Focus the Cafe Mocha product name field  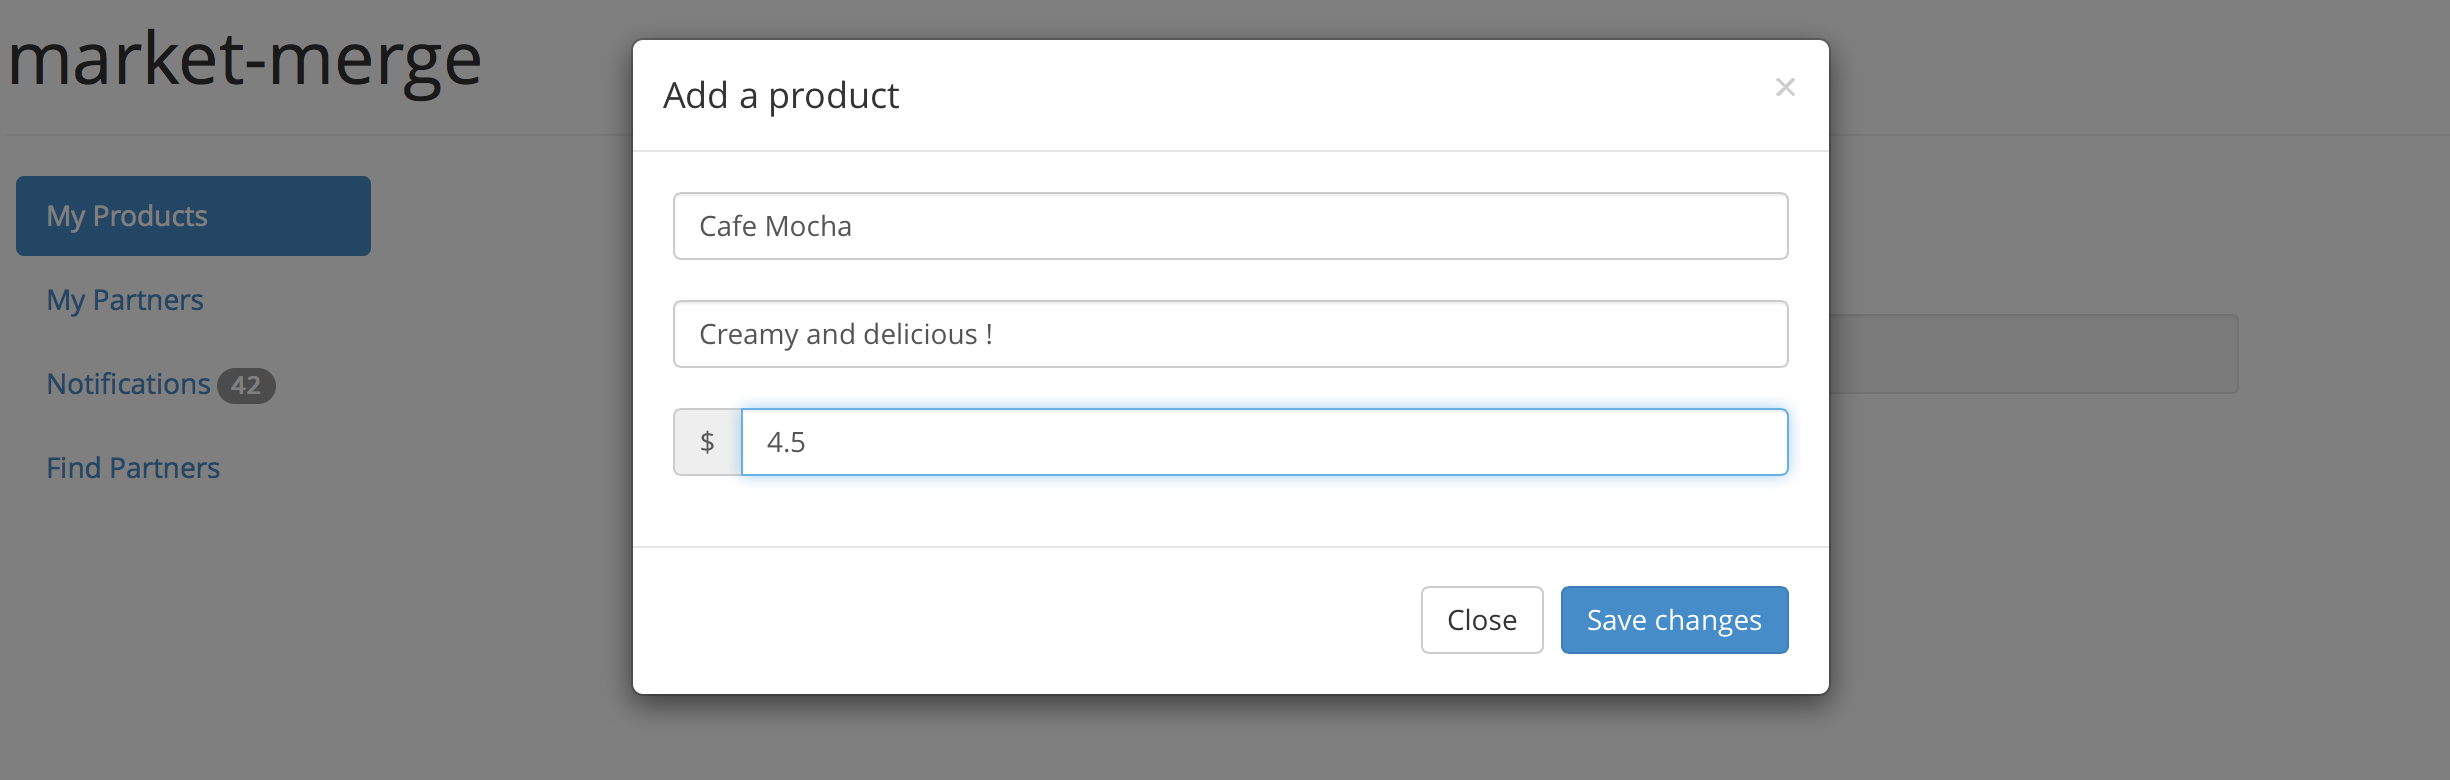point(1230,226)
